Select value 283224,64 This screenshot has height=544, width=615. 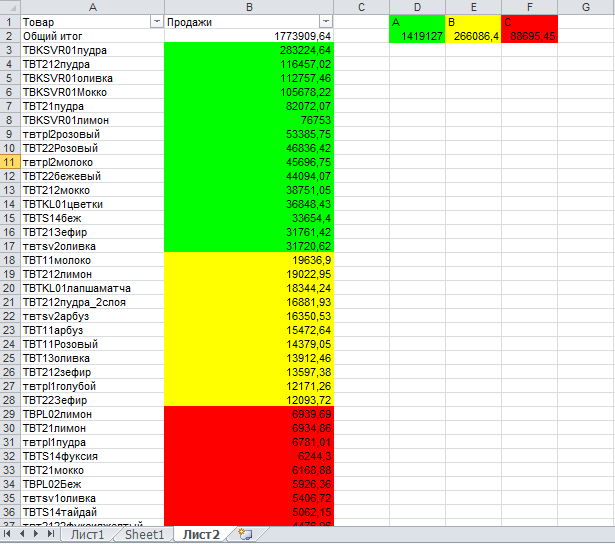coord(249,50)
